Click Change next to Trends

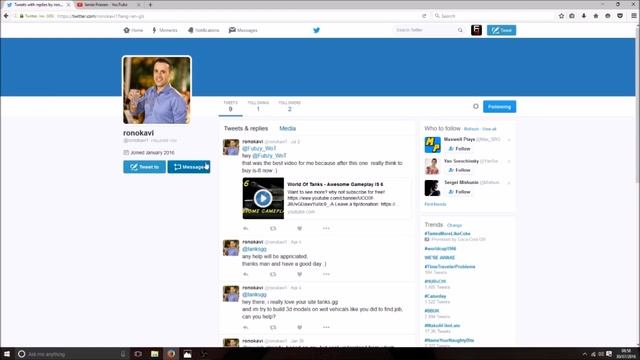coord(454,225)
